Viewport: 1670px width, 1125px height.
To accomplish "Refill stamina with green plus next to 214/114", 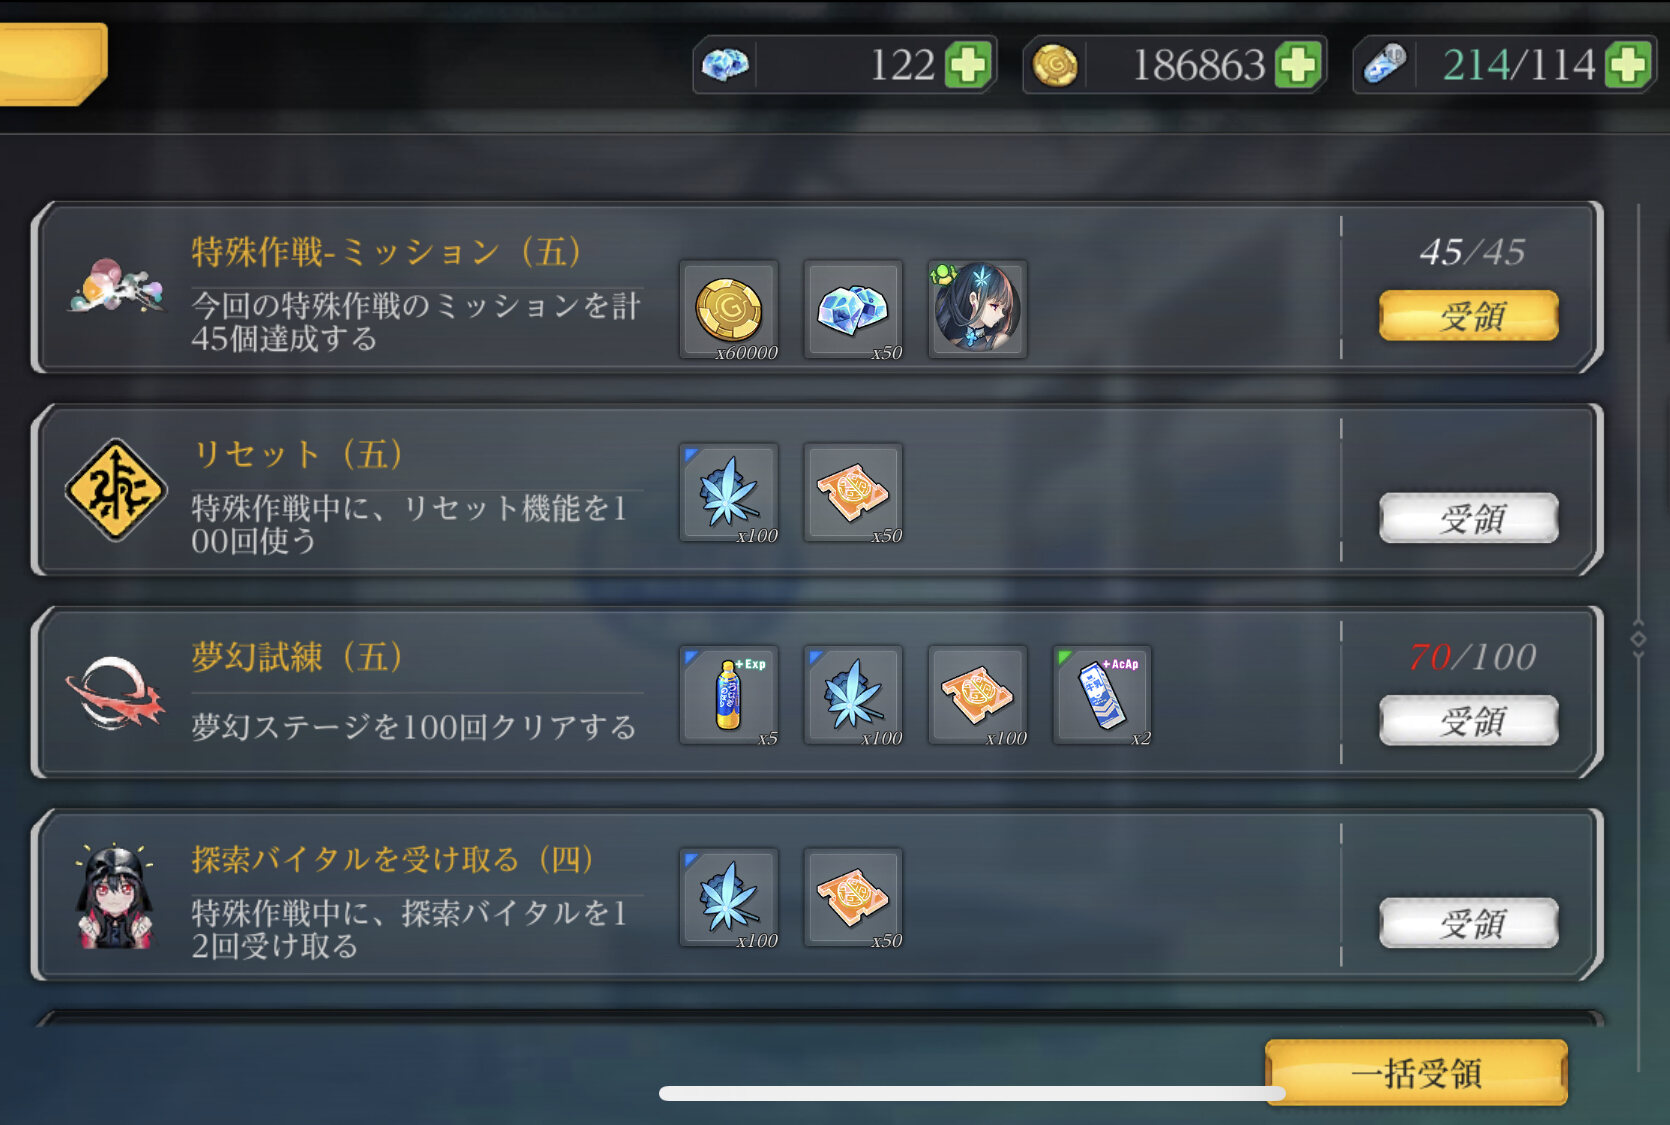I will pos(1628,66).
